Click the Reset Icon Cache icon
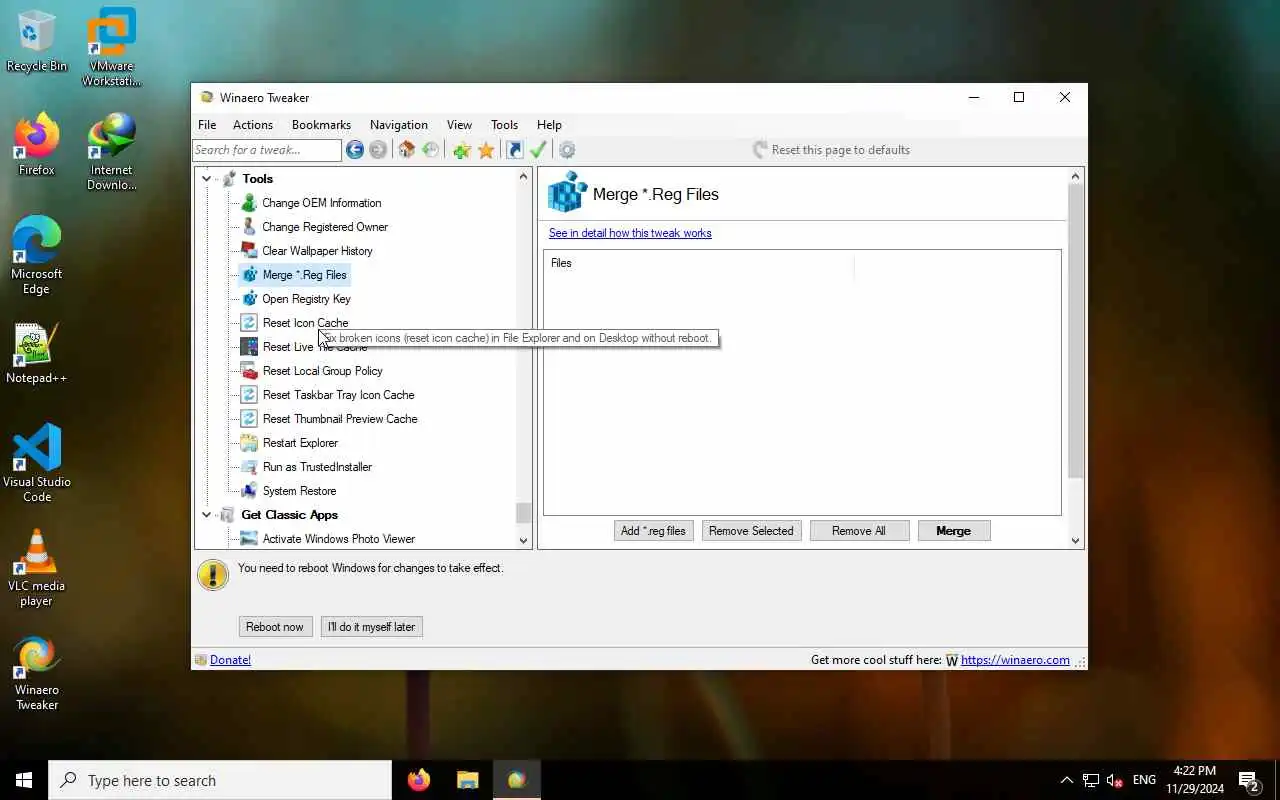The width and height of the screenshot is (1280, 800). 249,323
